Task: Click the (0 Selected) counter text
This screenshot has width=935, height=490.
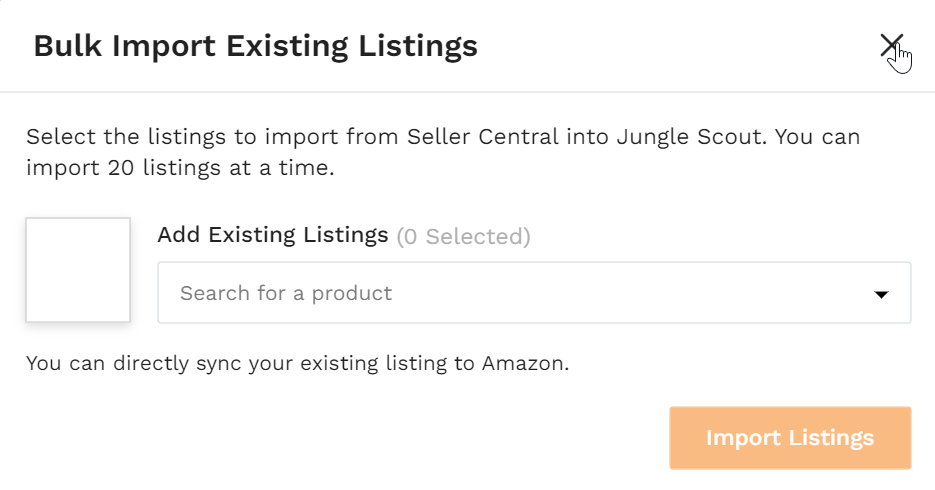Action: (463, 237)
